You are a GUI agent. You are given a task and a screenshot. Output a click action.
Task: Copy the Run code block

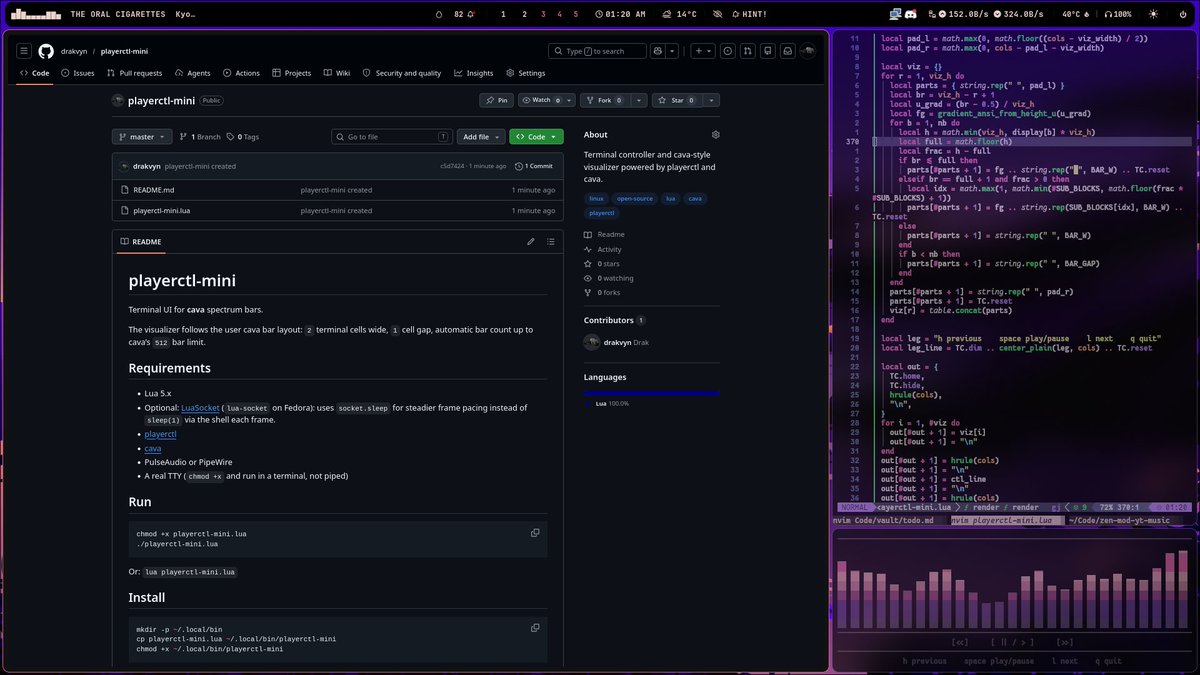(x=535, y=533)
